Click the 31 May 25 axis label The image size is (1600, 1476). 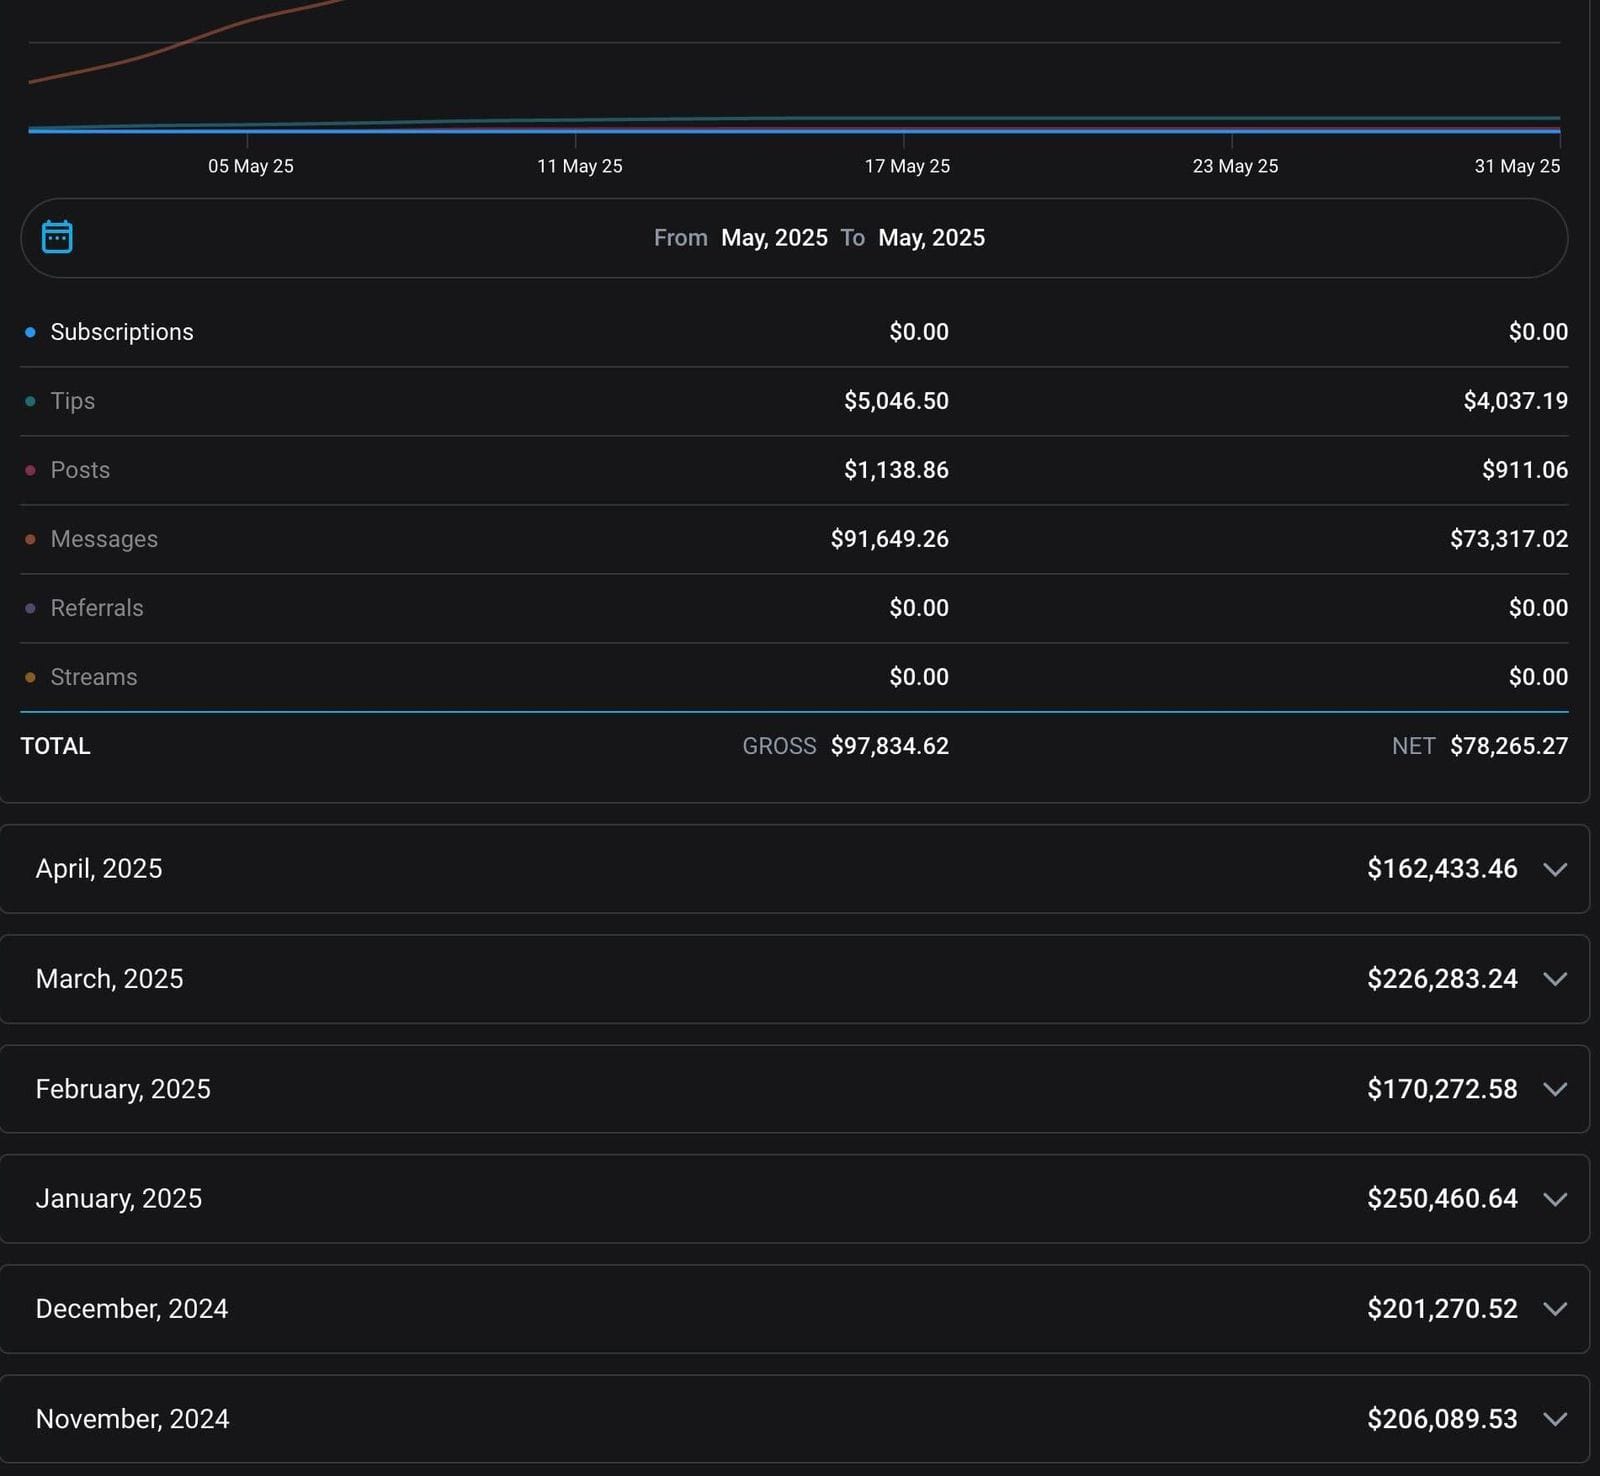point(1517,166)
